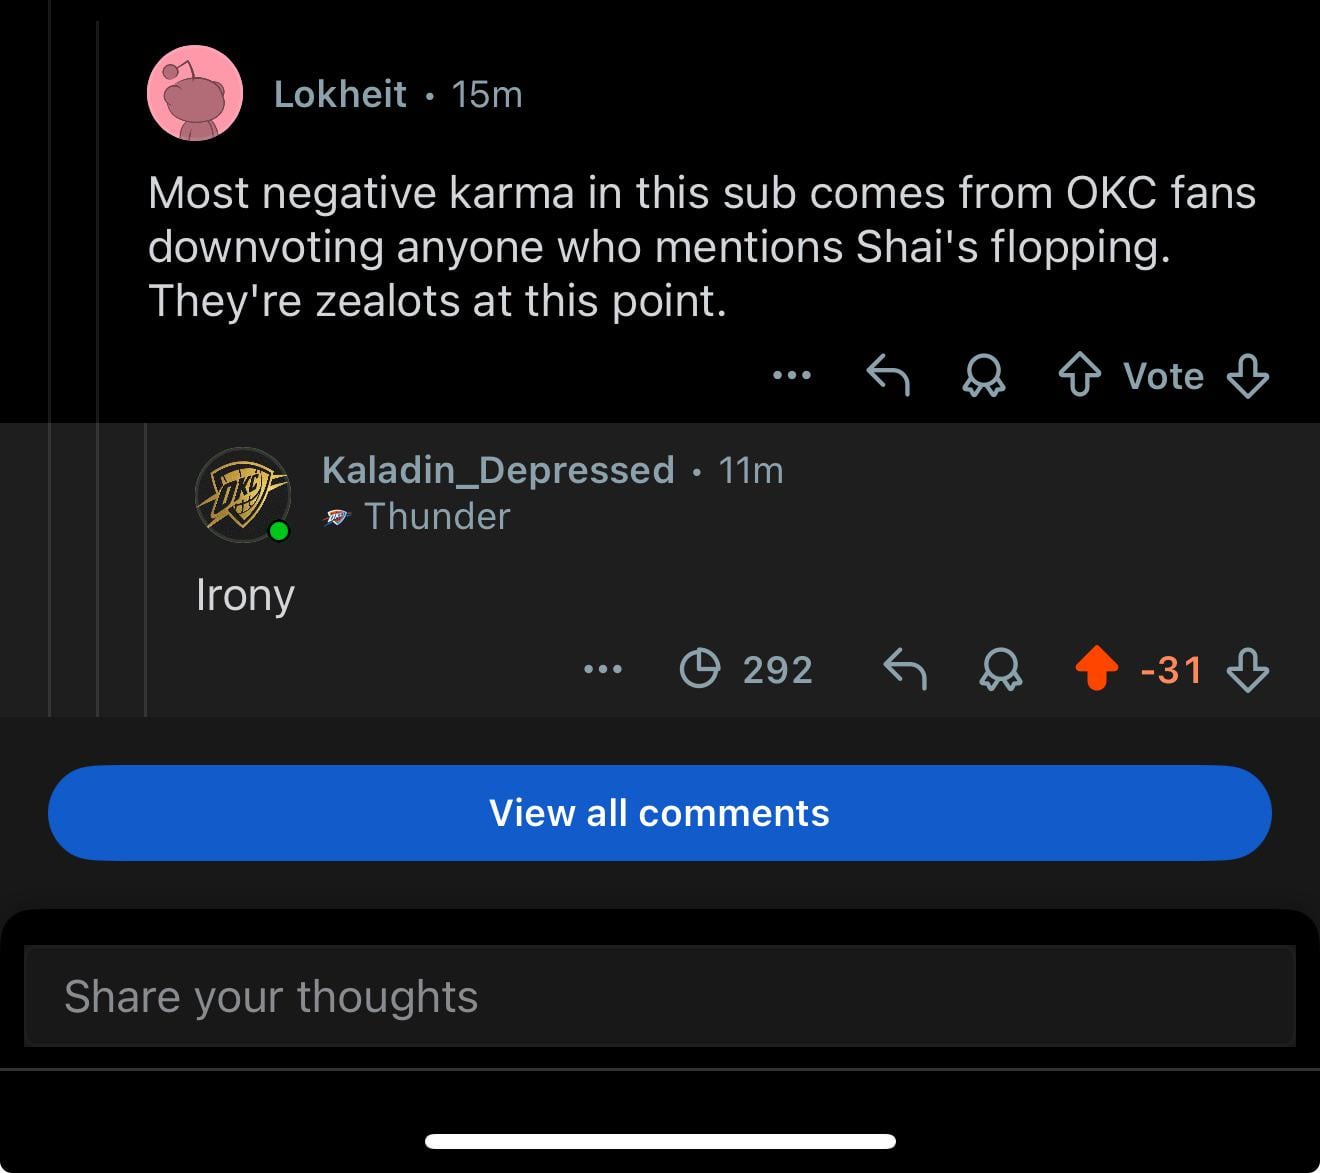1320x1173 pixels.
Task: Downvote the Irony comment
Action: pos(1248,669)
